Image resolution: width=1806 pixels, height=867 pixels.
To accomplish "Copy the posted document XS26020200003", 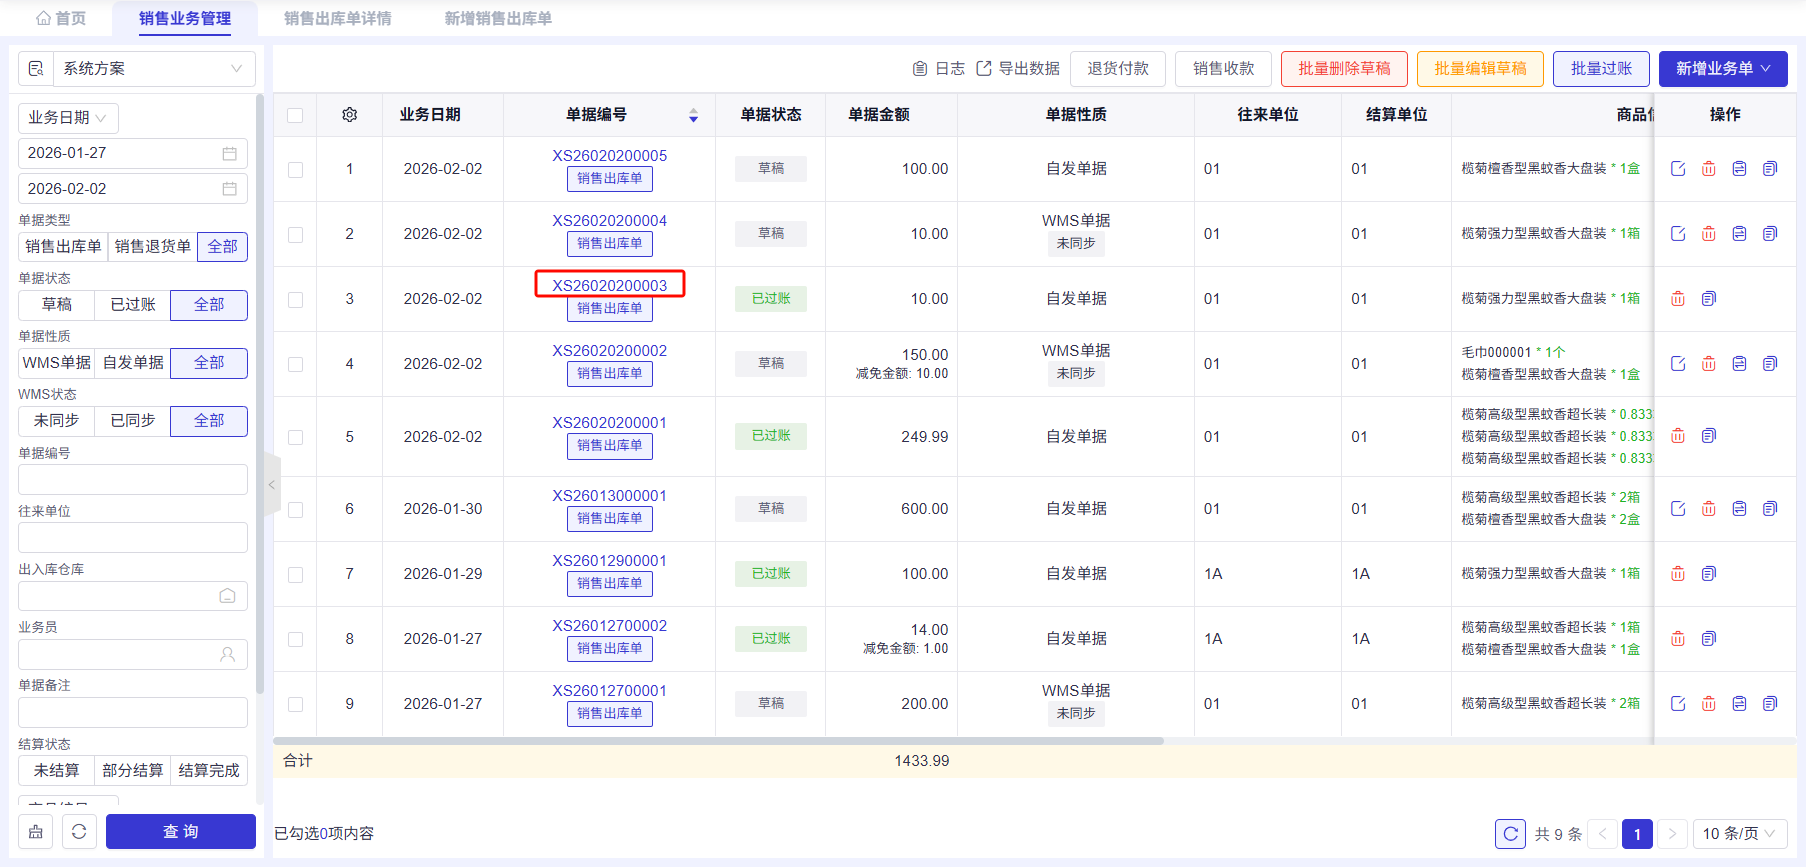I will pos(1708,299).
